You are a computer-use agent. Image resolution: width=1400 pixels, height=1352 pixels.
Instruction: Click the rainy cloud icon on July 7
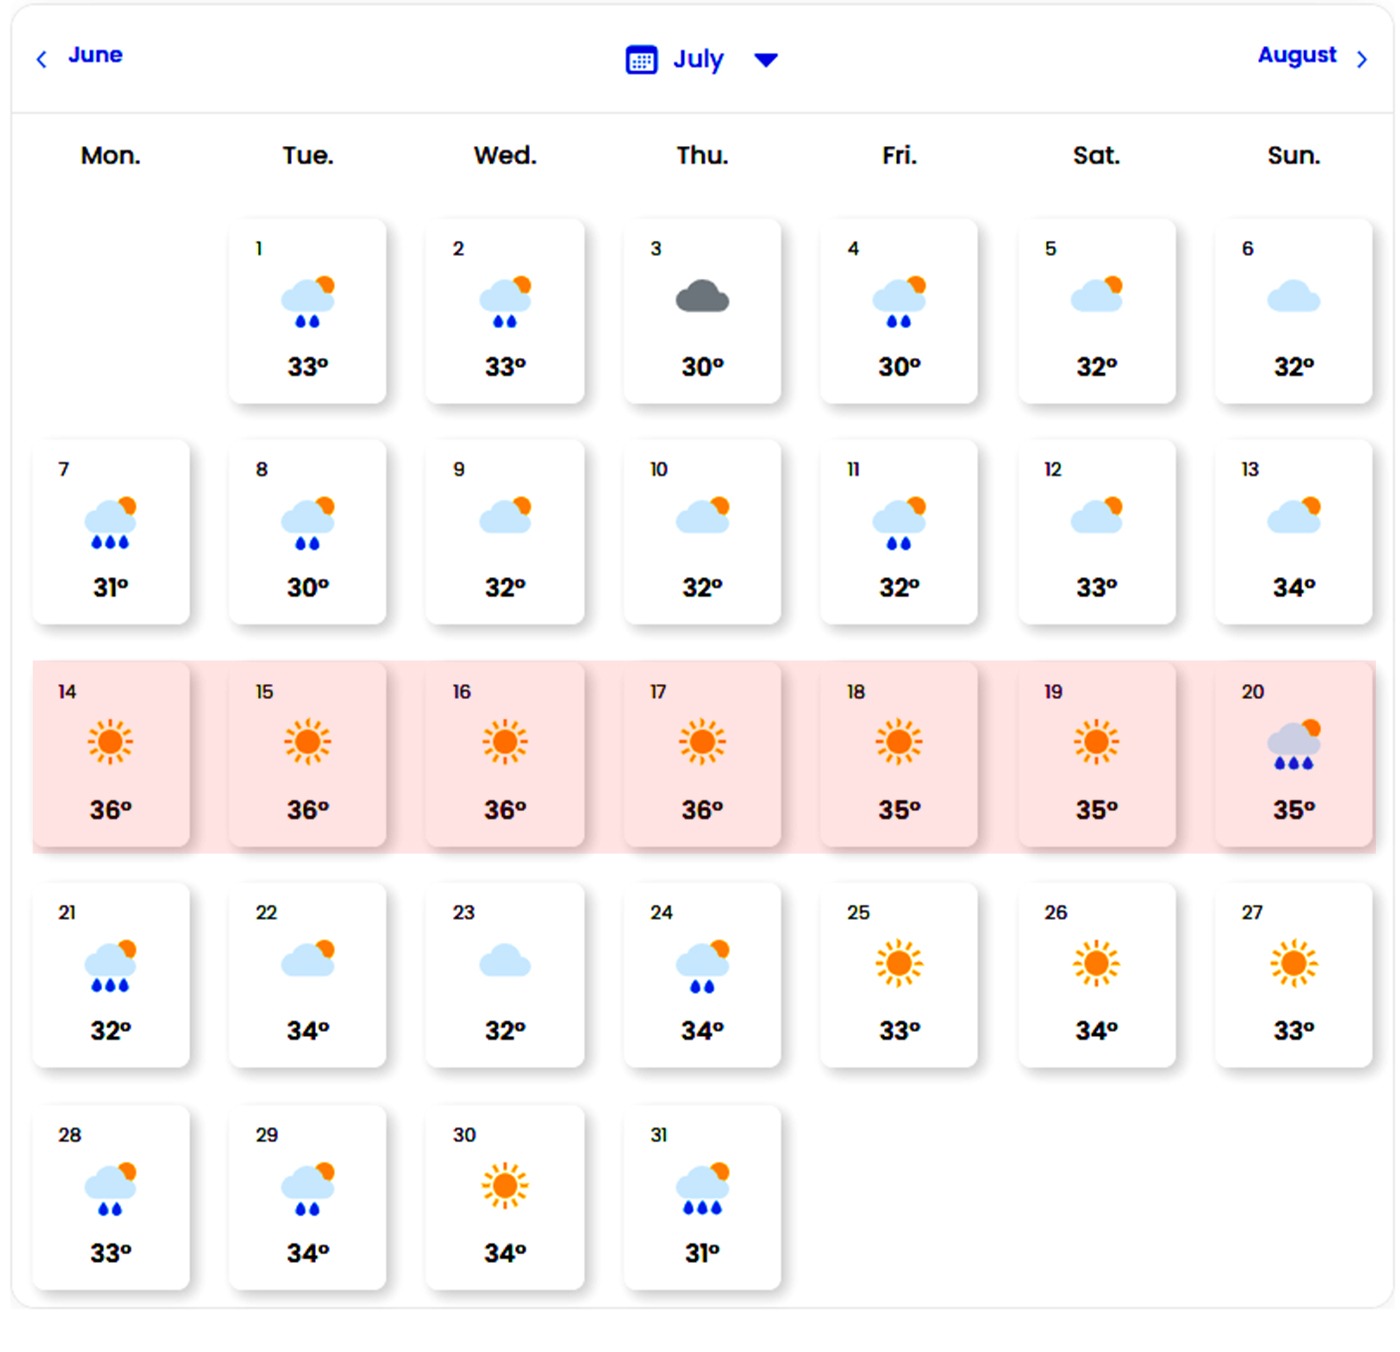(x=110, y=524)
